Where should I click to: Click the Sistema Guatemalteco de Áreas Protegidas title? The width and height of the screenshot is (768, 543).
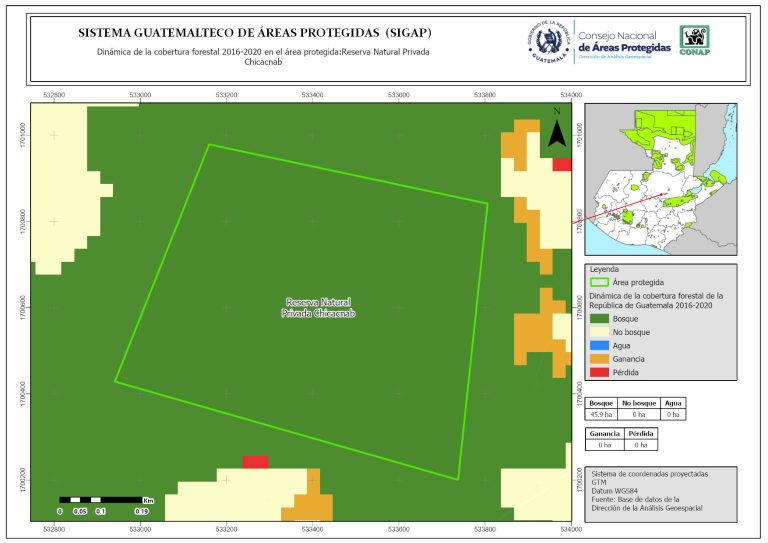(255, 33)
